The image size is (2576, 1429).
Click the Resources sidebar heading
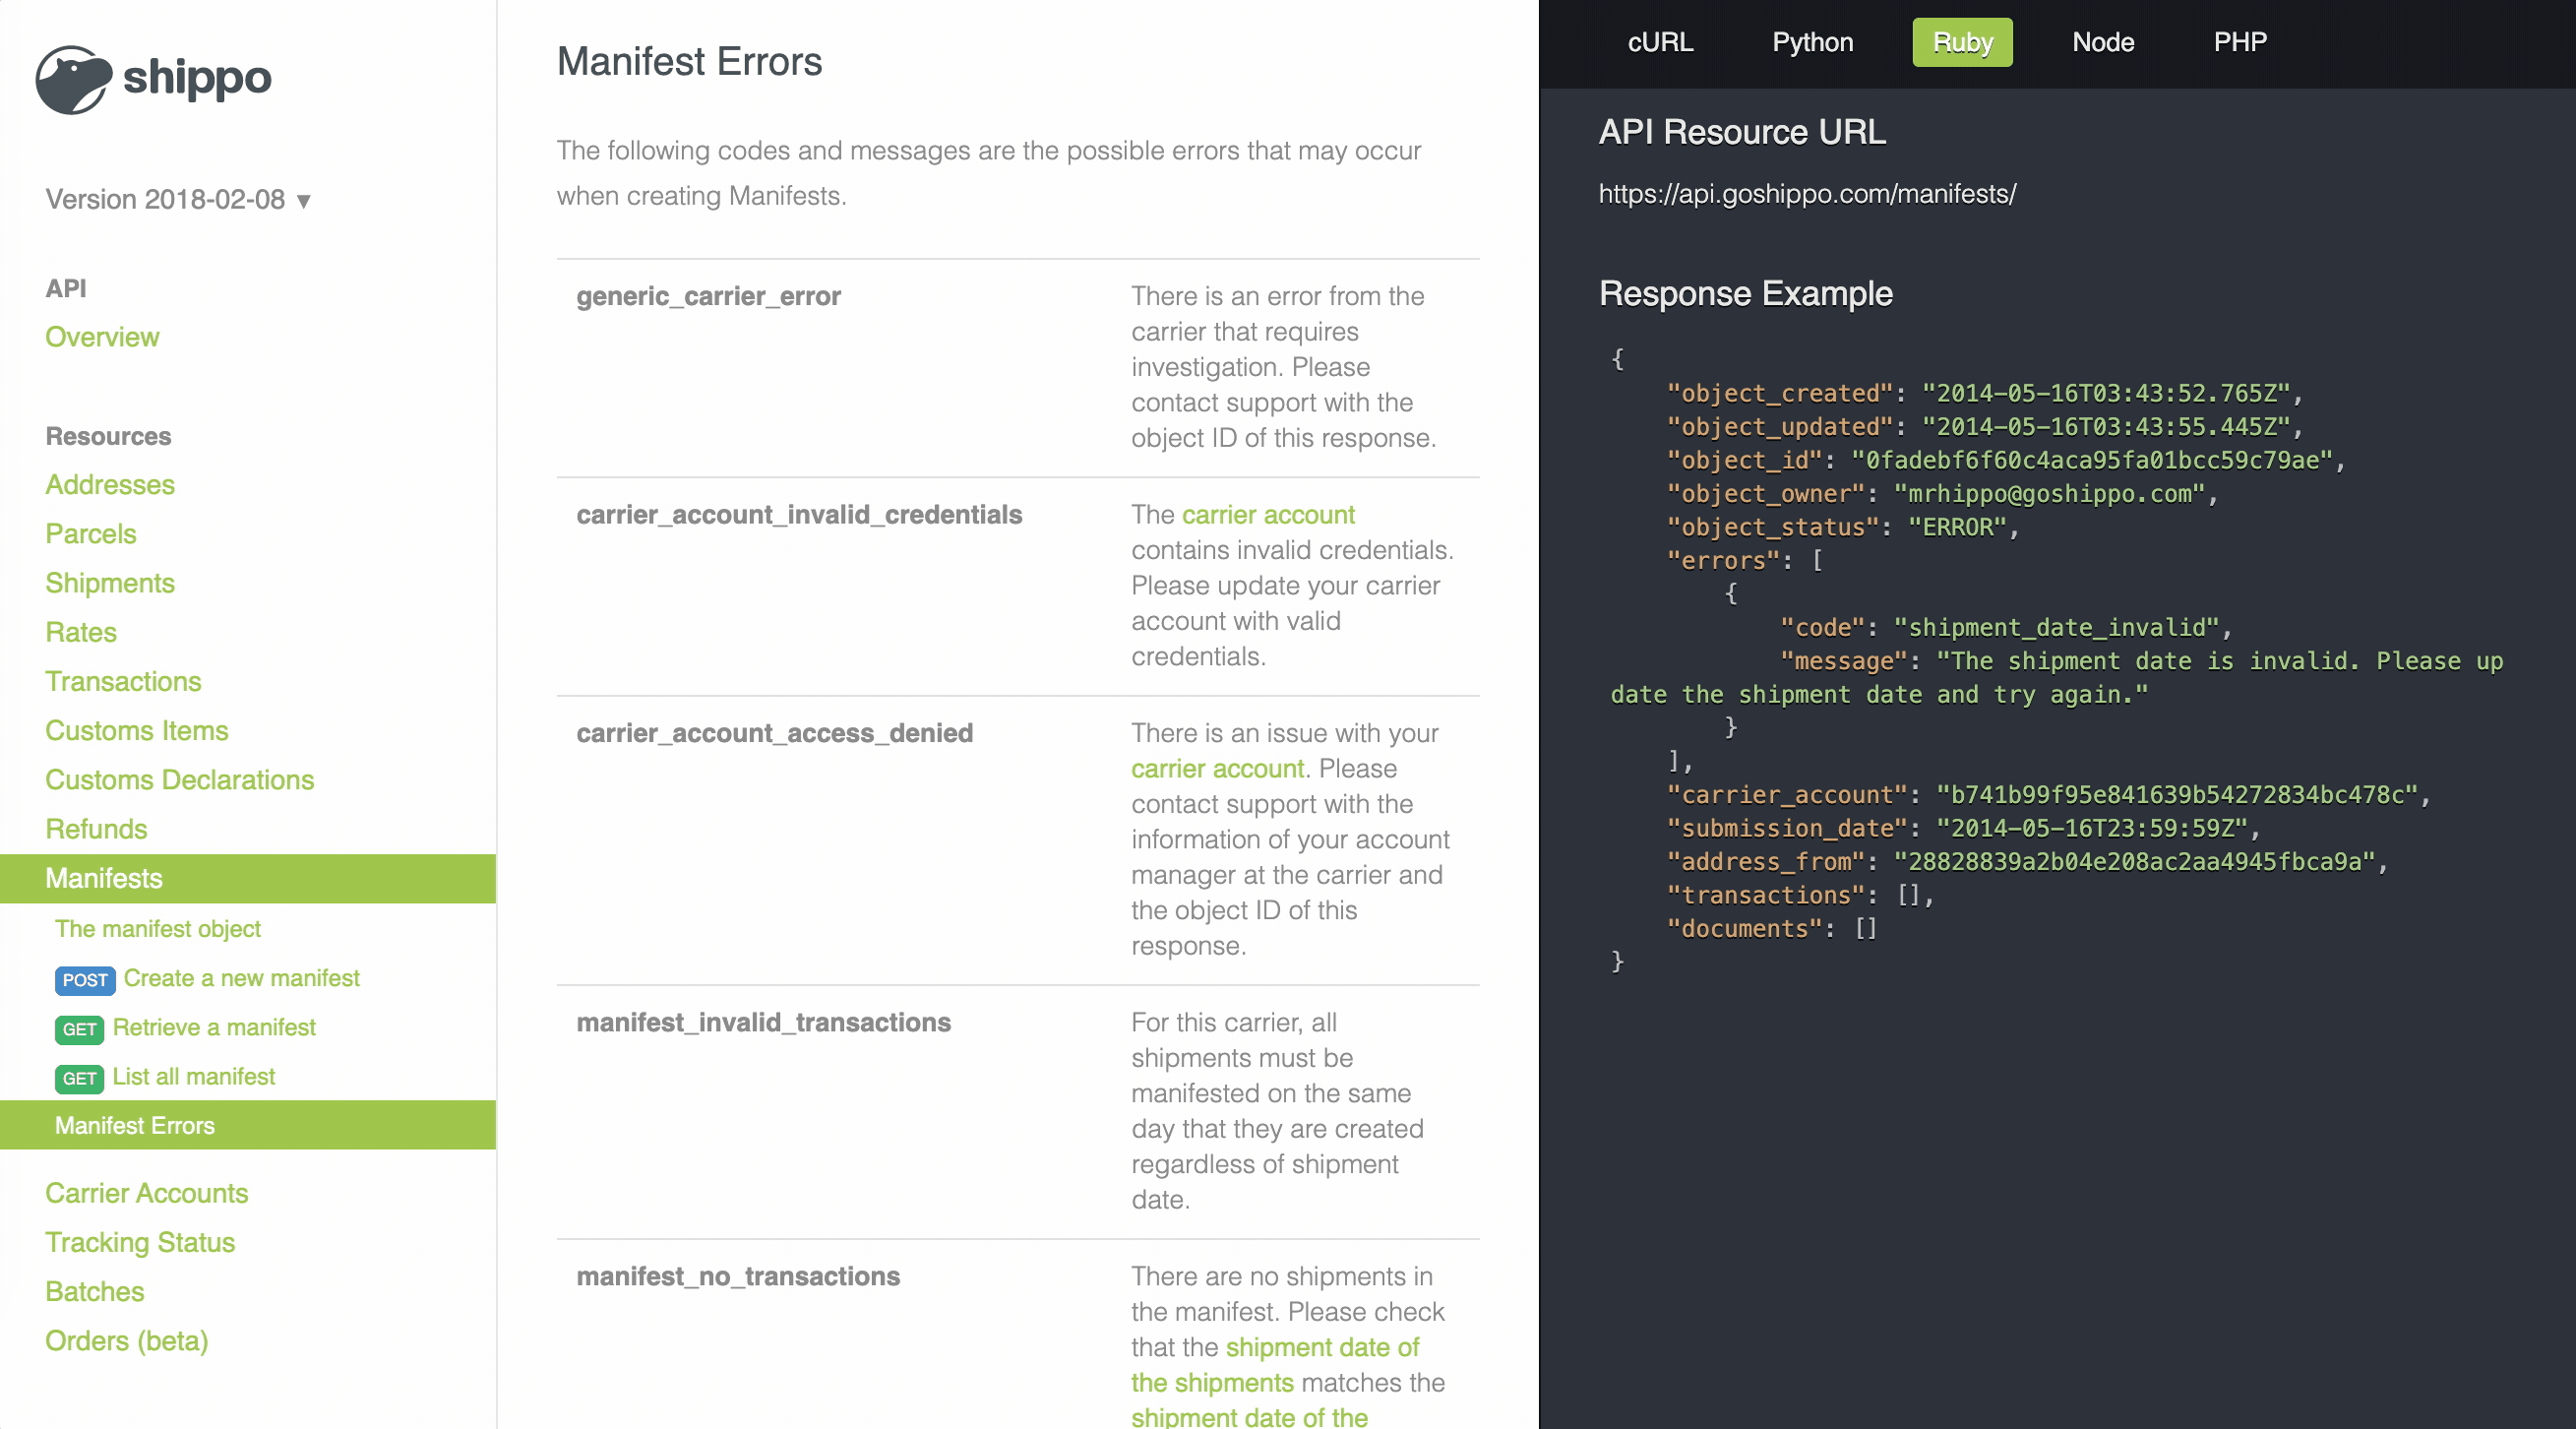pos(108,436)
